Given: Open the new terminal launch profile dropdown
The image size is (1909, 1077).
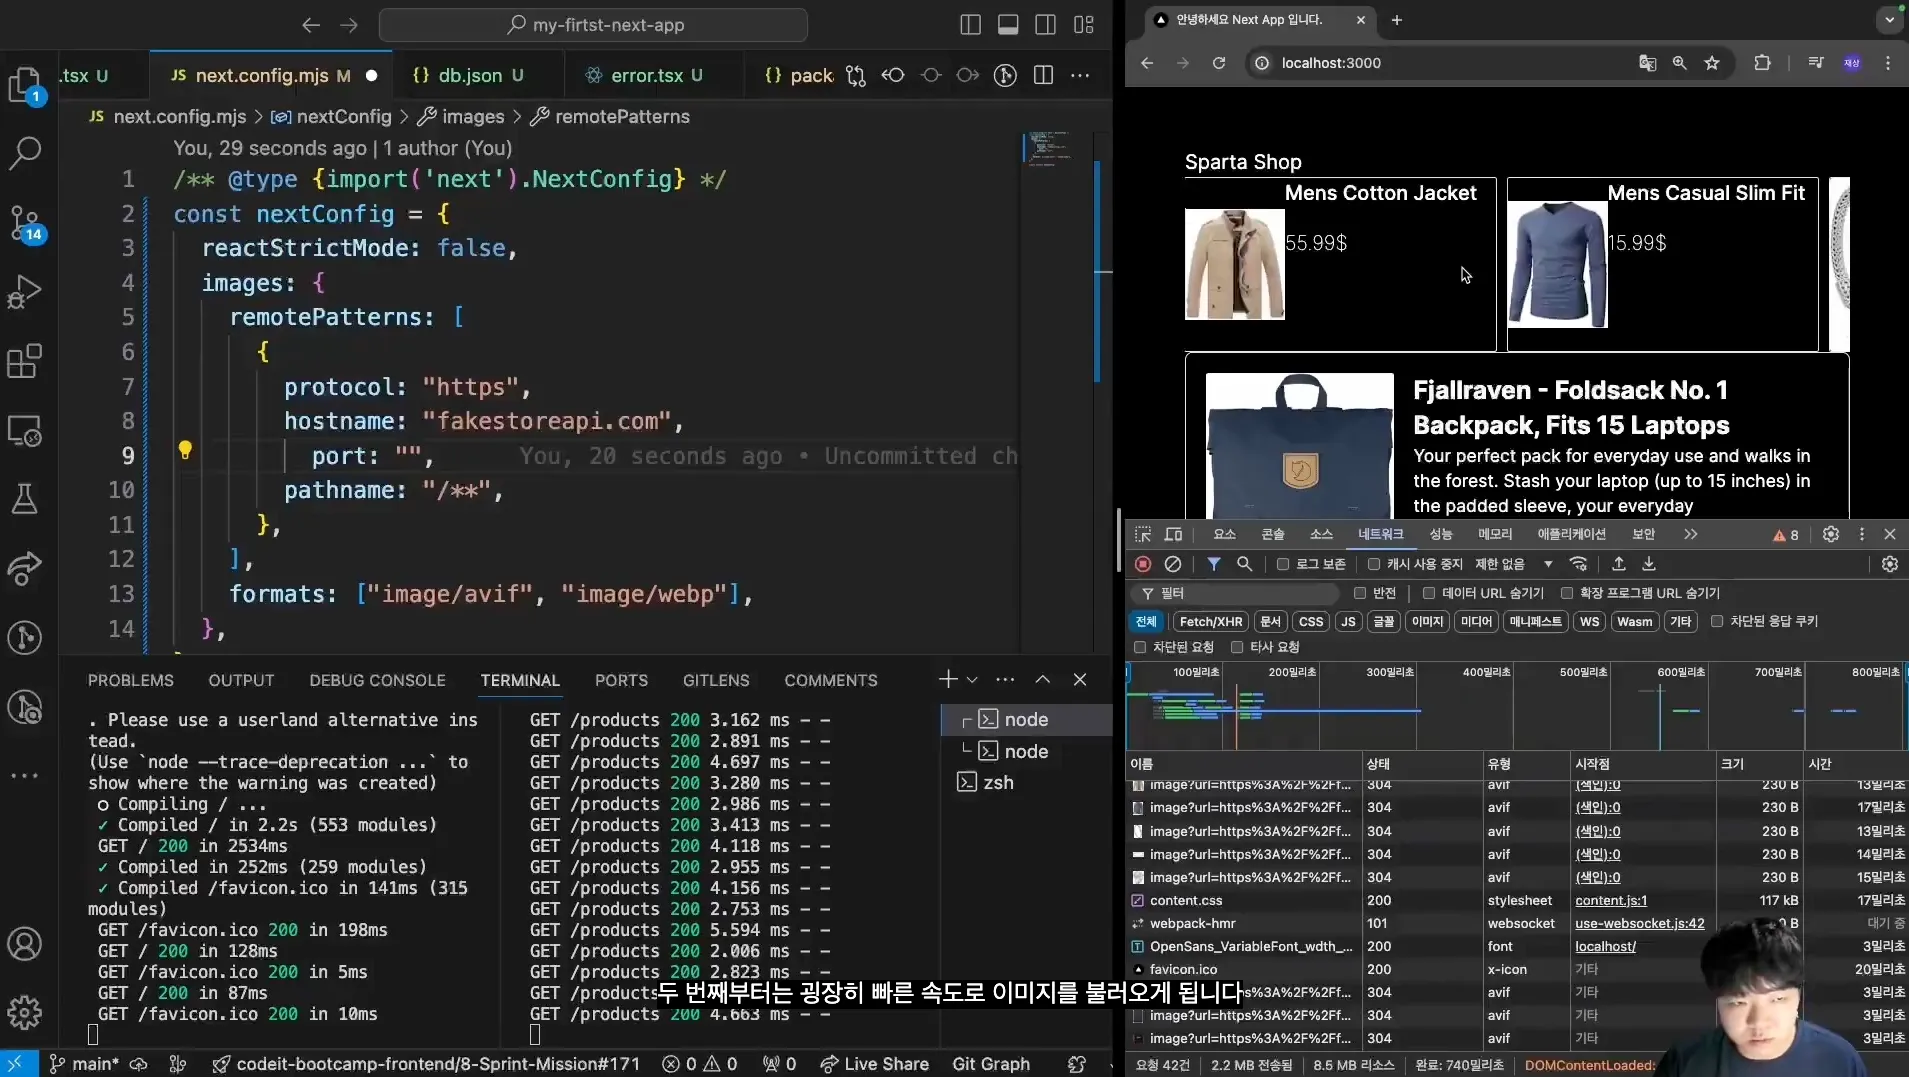Looking at the screenshot, I should click(x=972, y=680).
